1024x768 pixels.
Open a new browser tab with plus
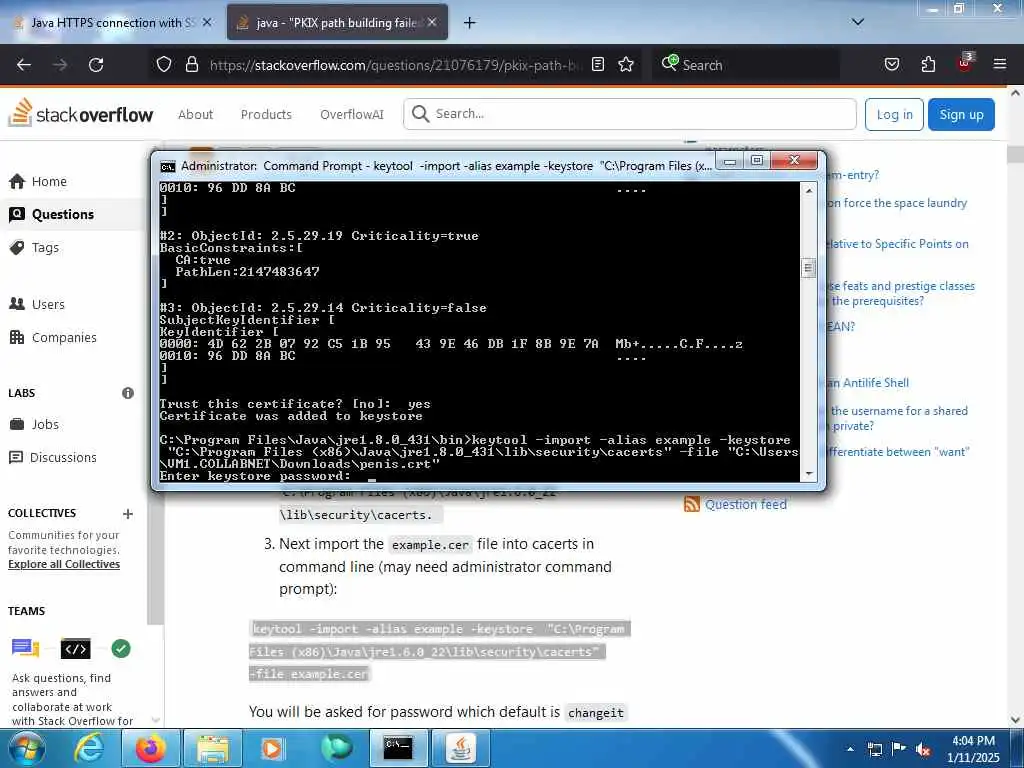(469, 23)
